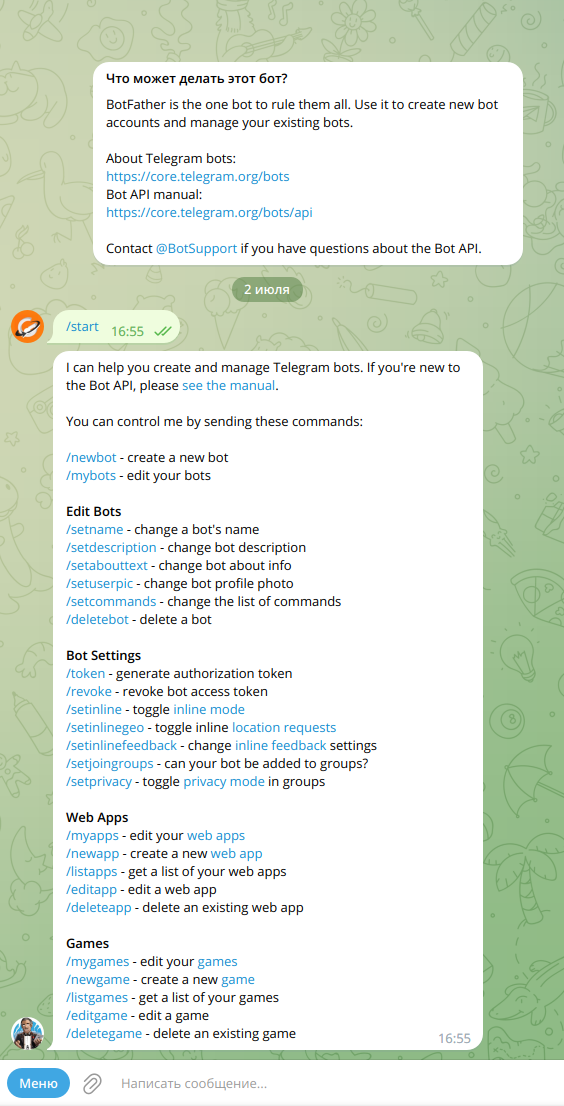The height and width of the screenshot is (1106, 564).
Task: Click the BotFather avatar at bottom left
Action: point(27,1033)
